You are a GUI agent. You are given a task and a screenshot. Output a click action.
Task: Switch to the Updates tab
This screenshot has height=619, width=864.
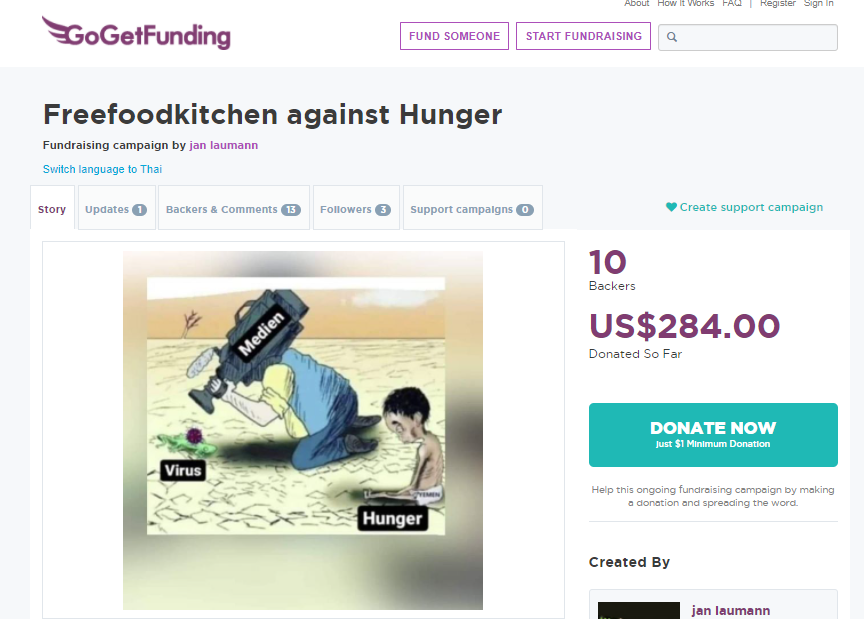click(116, 208)
